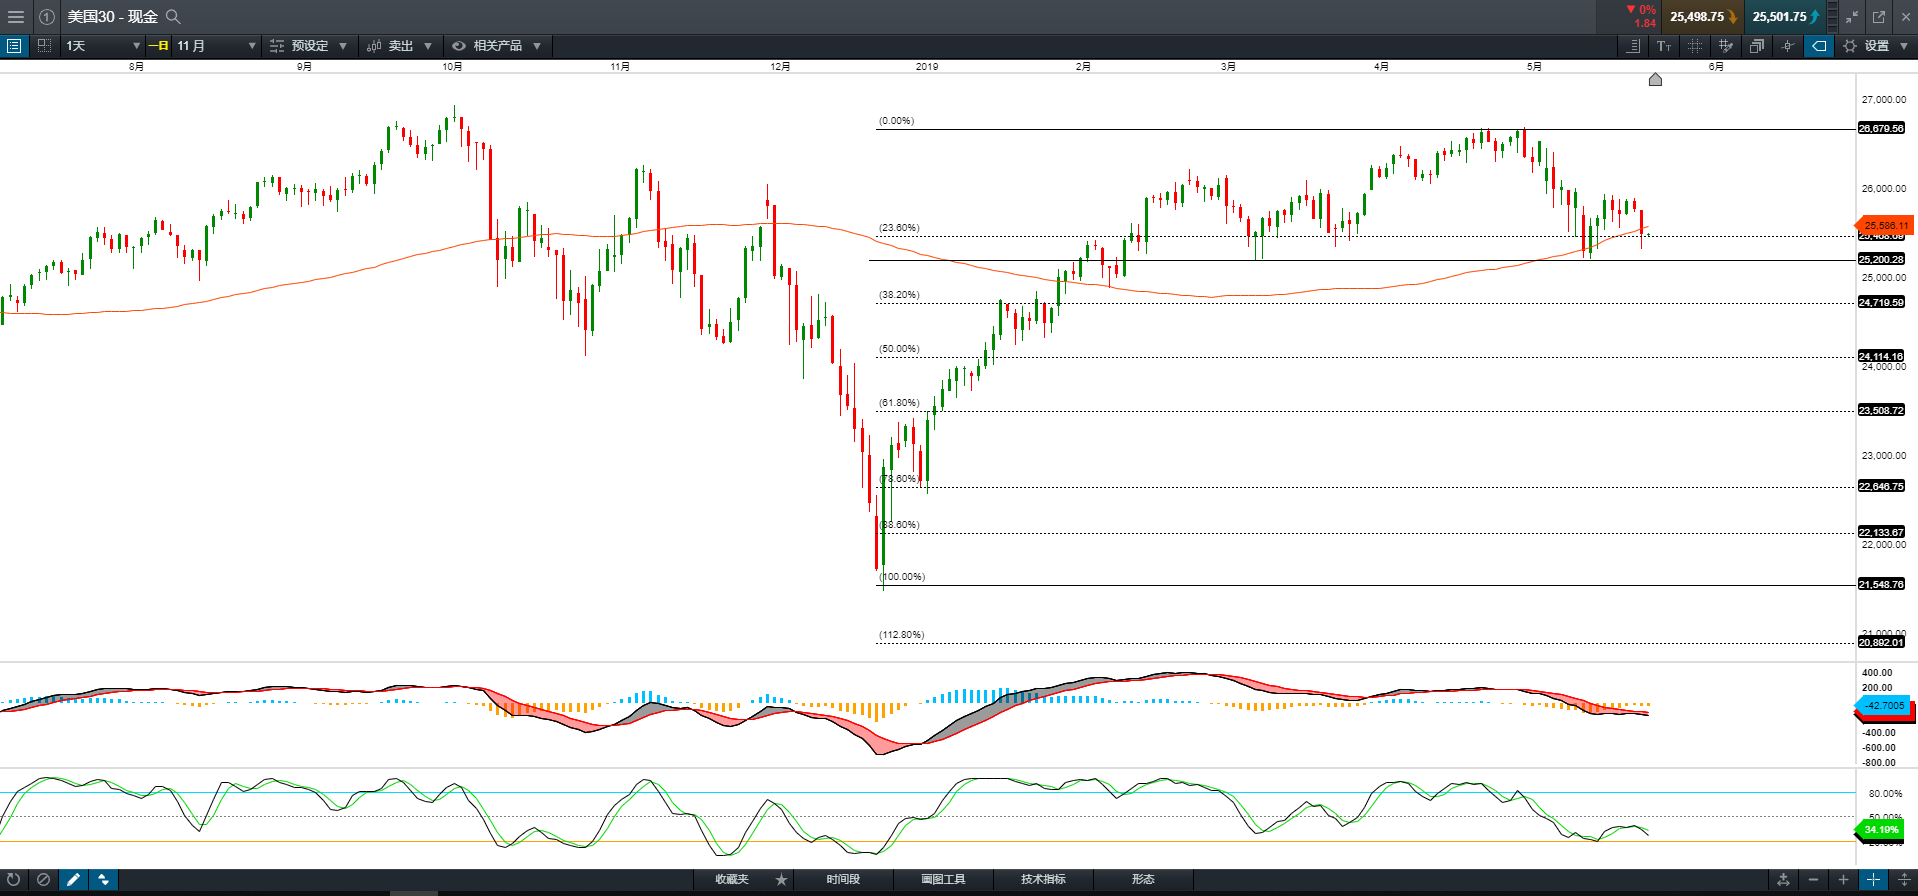Open the hamburger main menu

point(15,17)
